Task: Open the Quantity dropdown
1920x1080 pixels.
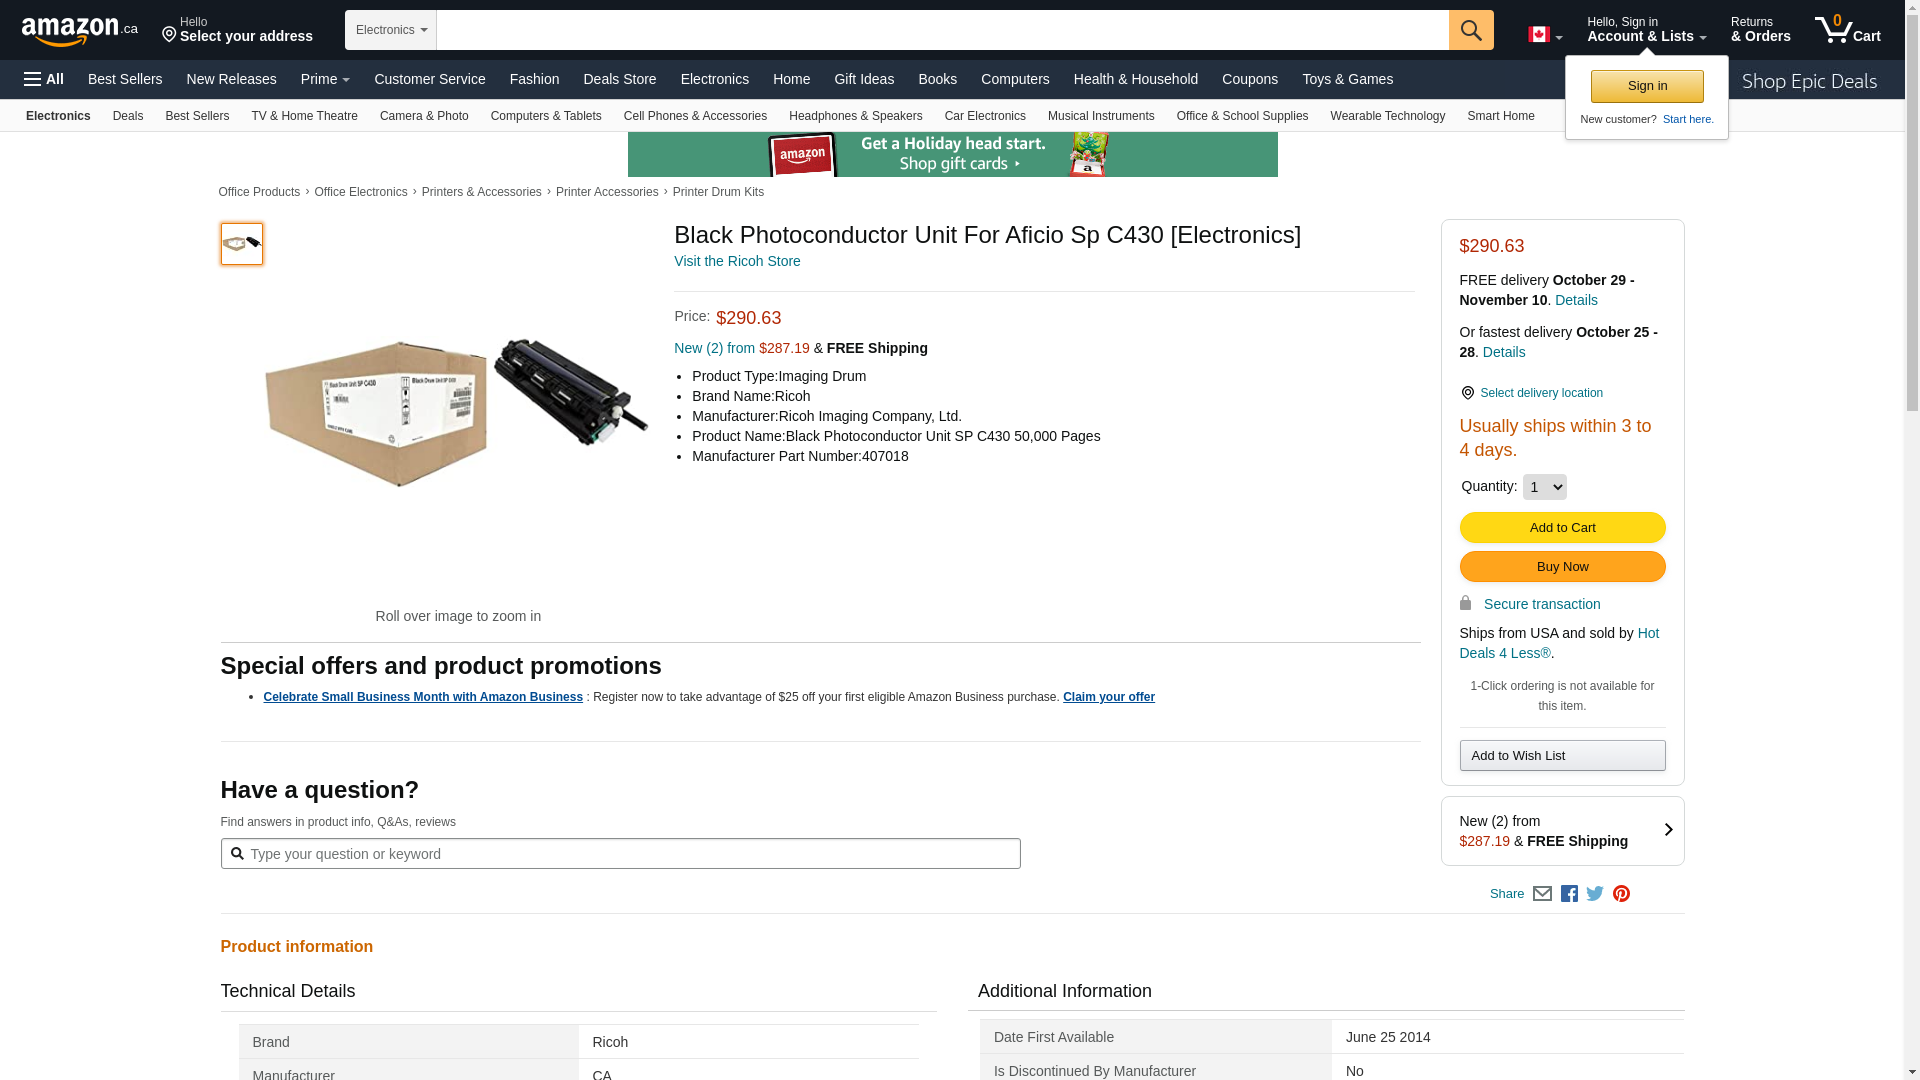Action: 1544,487
